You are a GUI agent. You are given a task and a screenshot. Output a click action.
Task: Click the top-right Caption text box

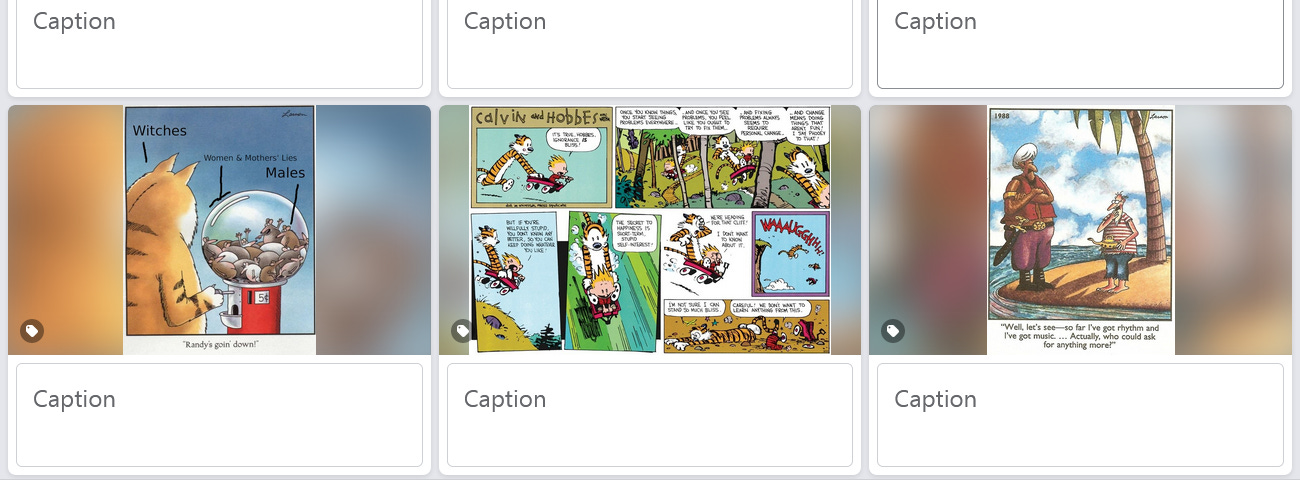(x=1080, y=44)
